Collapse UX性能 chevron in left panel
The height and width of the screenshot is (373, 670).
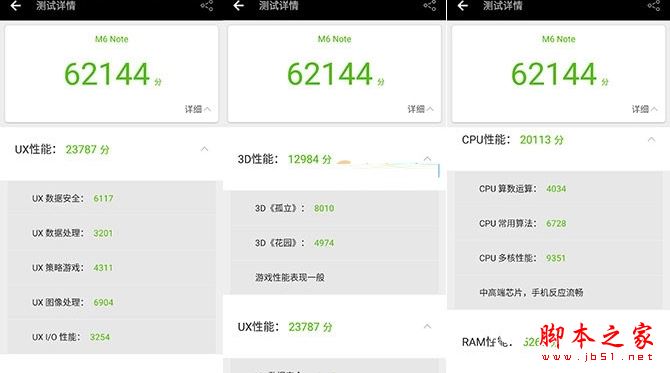pyautogui.click(x=205, y=149)
